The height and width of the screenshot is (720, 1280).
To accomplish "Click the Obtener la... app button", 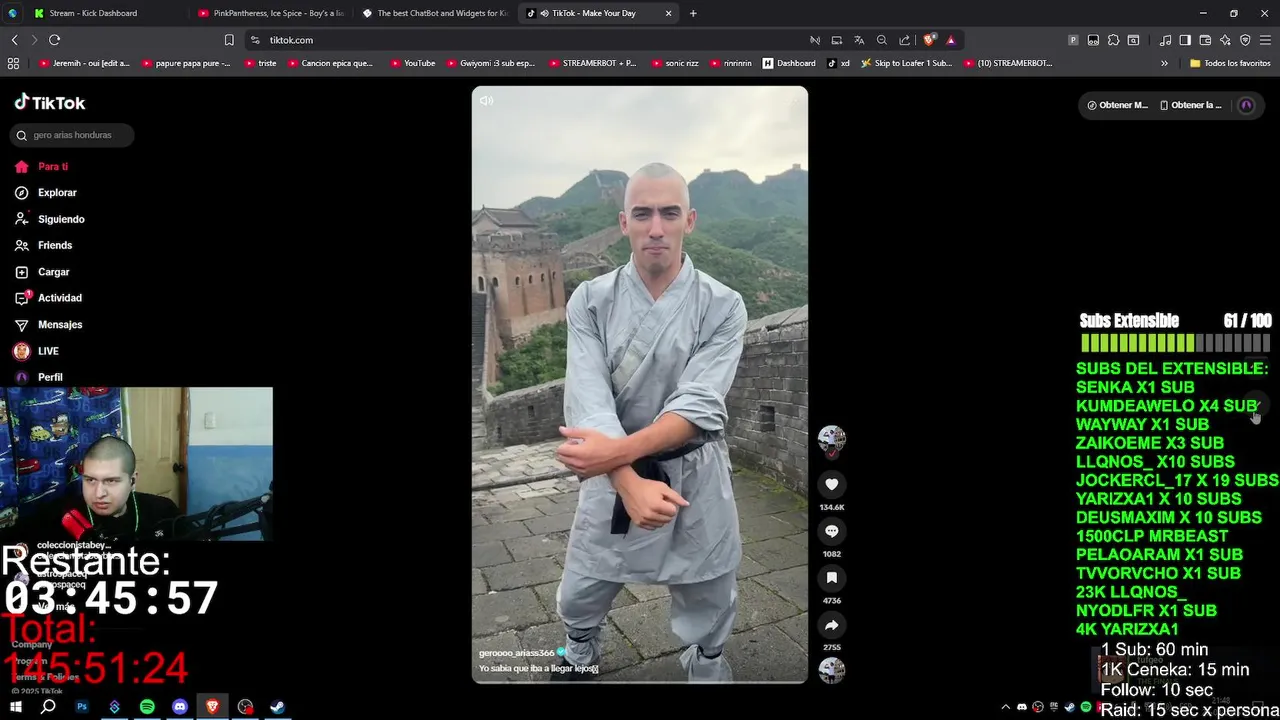I will pos(1190,105).
